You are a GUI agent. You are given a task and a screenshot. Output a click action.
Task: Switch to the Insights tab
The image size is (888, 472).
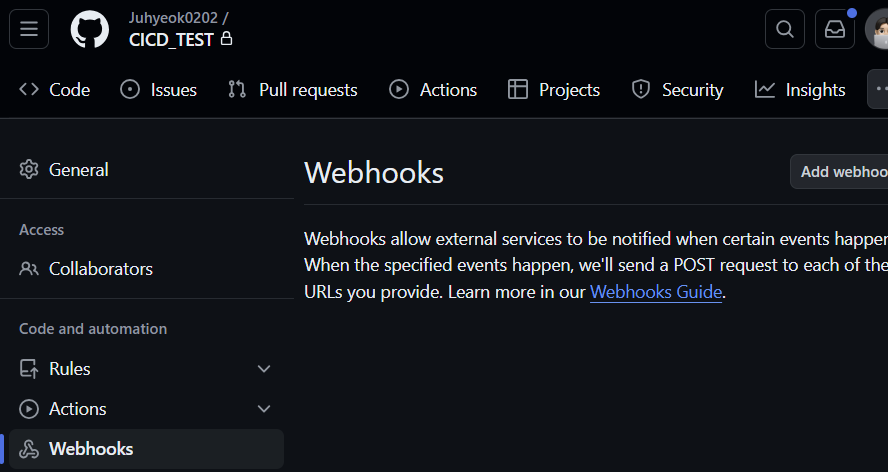[x=800, y=90]
